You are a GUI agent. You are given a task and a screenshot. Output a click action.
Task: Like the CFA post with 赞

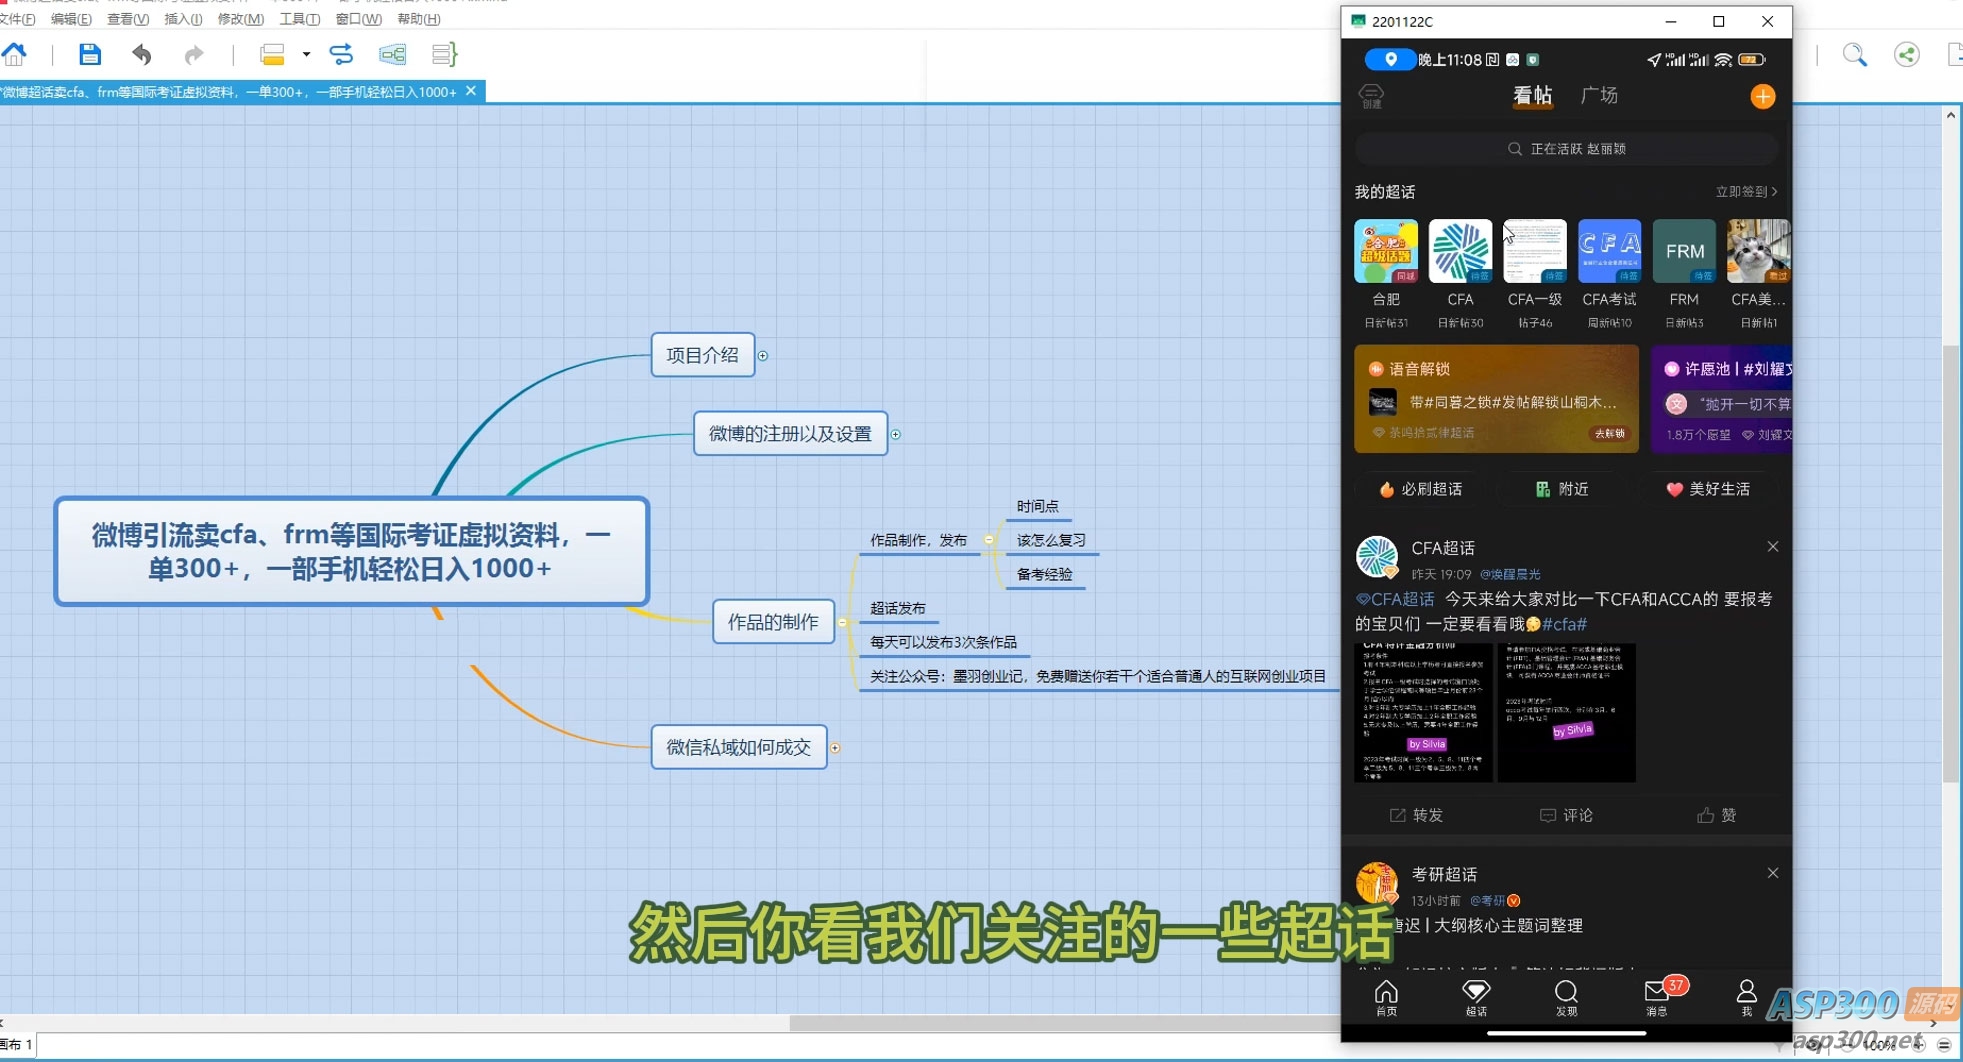tap(1716, 815)
